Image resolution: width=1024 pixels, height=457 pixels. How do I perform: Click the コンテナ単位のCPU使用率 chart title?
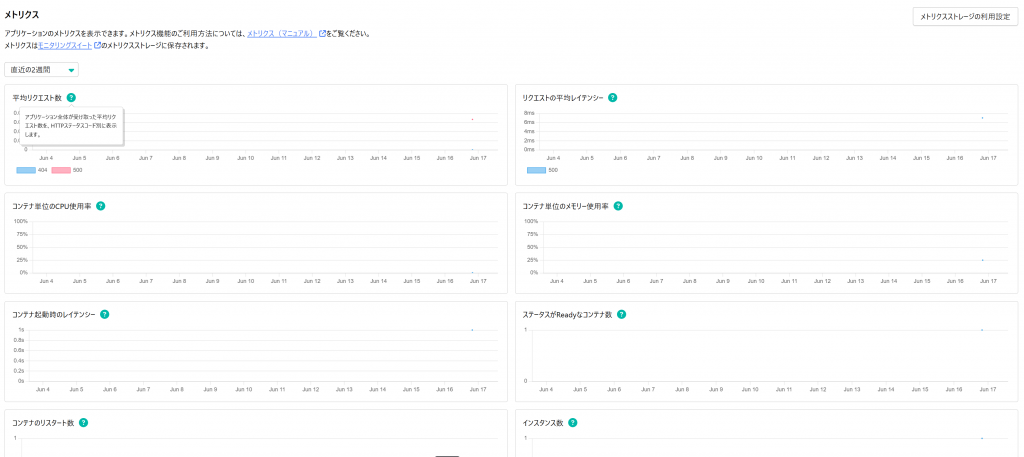(x=52, y=206)
